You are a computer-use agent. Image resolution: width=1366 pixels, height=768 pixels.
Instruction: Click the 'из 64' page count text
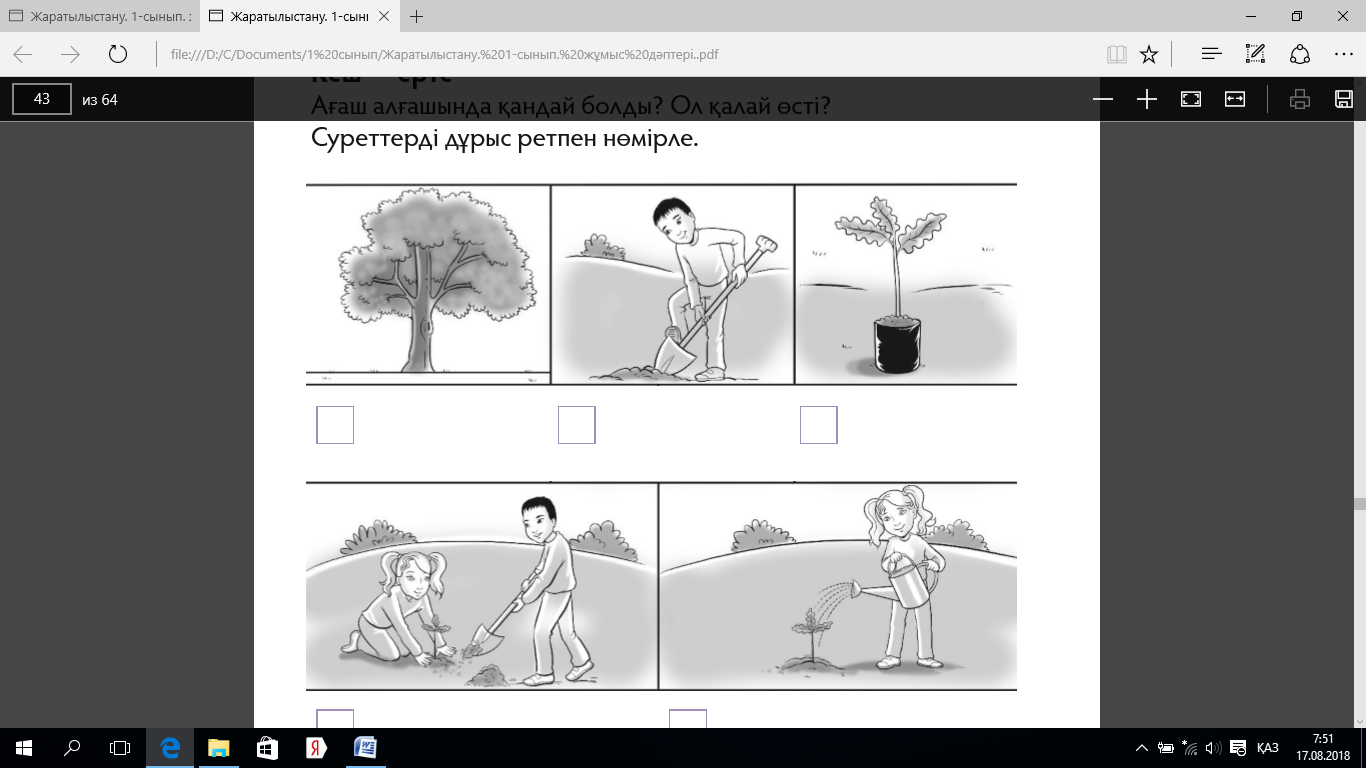(x=100, y=99)
